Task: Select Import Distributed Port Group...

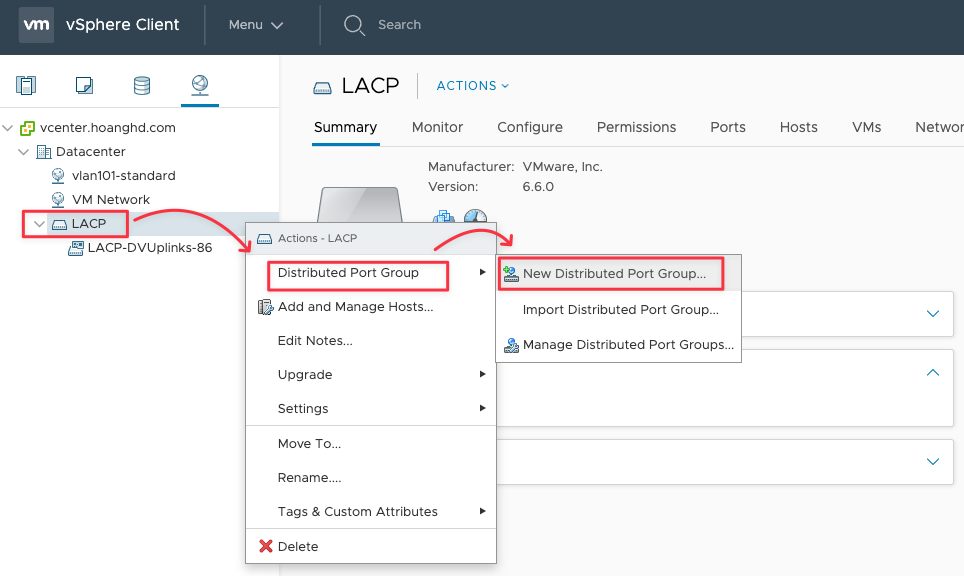Action: (618, 310)
